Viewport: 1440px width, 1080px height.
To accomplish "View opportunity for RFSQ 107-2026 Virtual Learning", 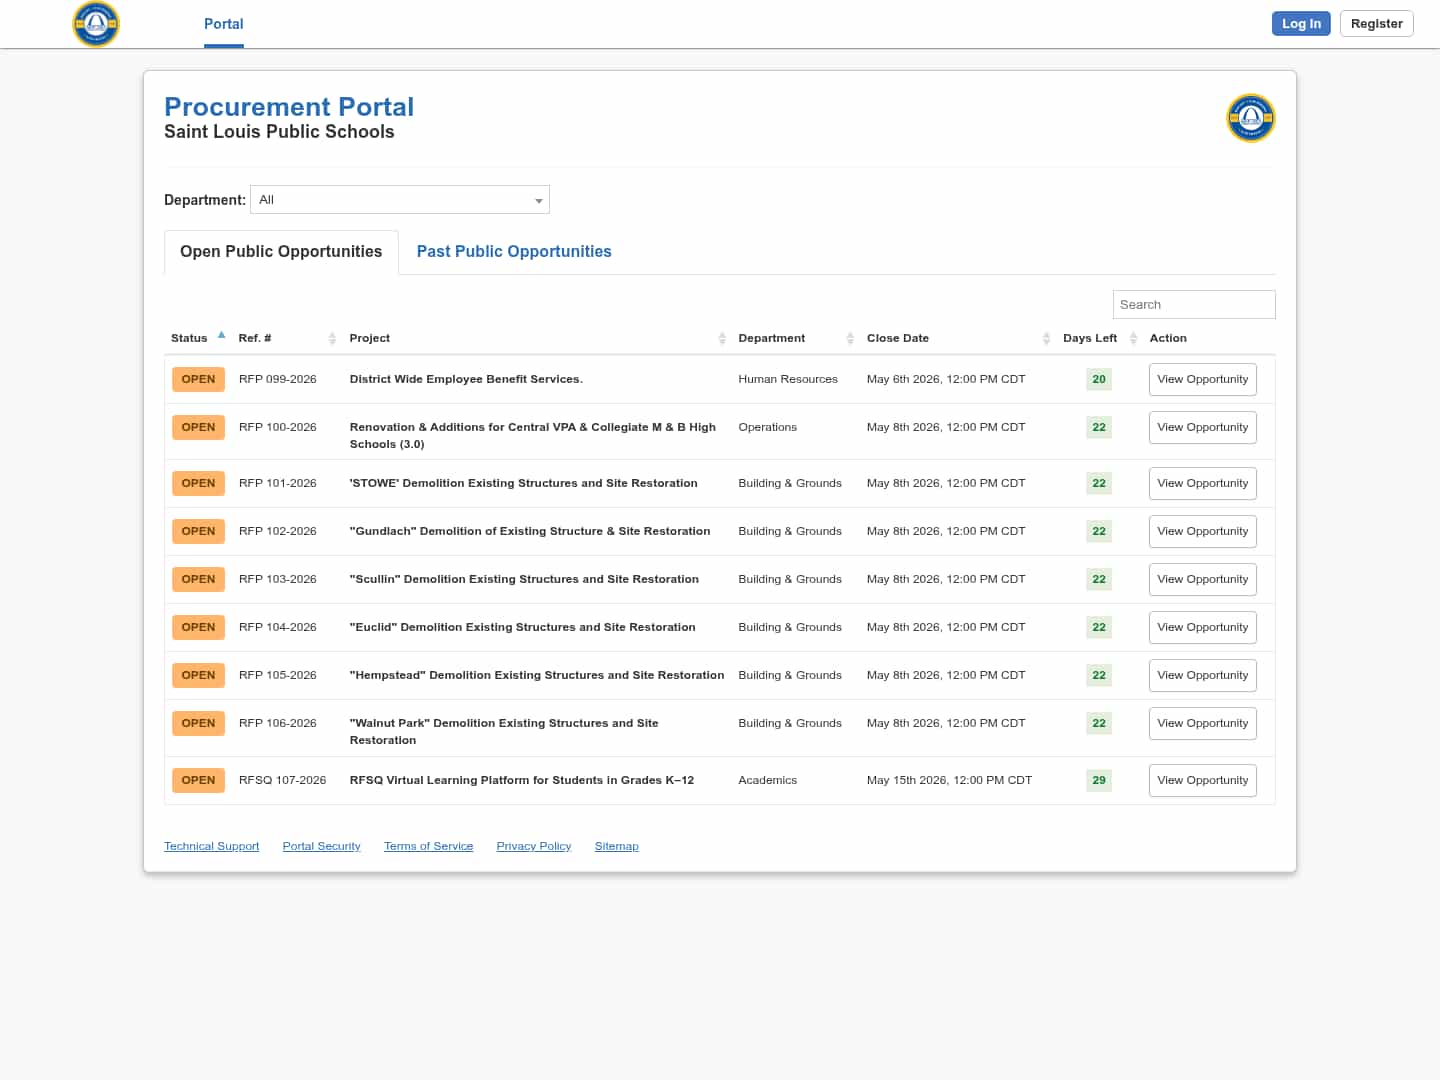I will pyautogui.click(x=1202, y=781).
